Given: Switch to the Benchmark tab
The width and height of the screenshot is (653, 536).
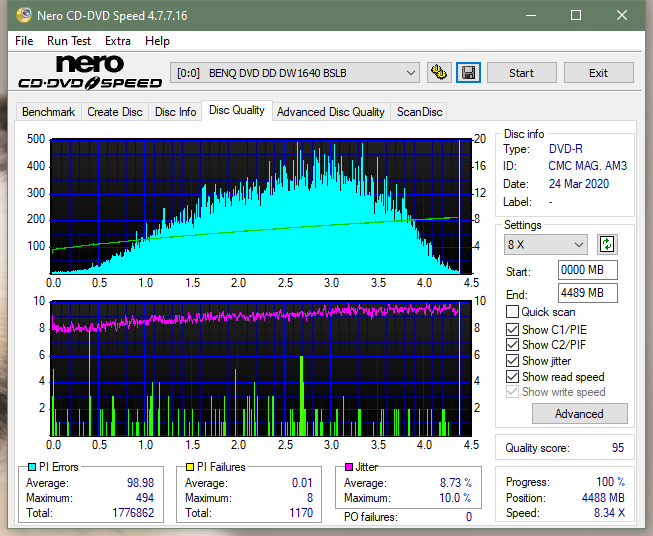Looking at the screenshot, I should (49, 112).
